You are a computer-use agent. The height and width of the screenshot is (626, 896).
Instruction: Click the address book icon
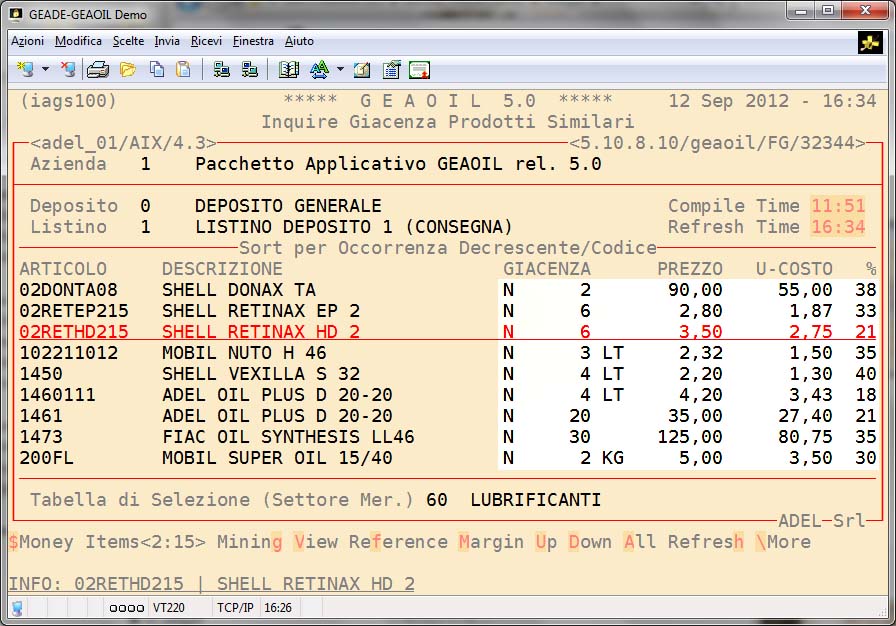pyautogui.click(x=289, y=69)
